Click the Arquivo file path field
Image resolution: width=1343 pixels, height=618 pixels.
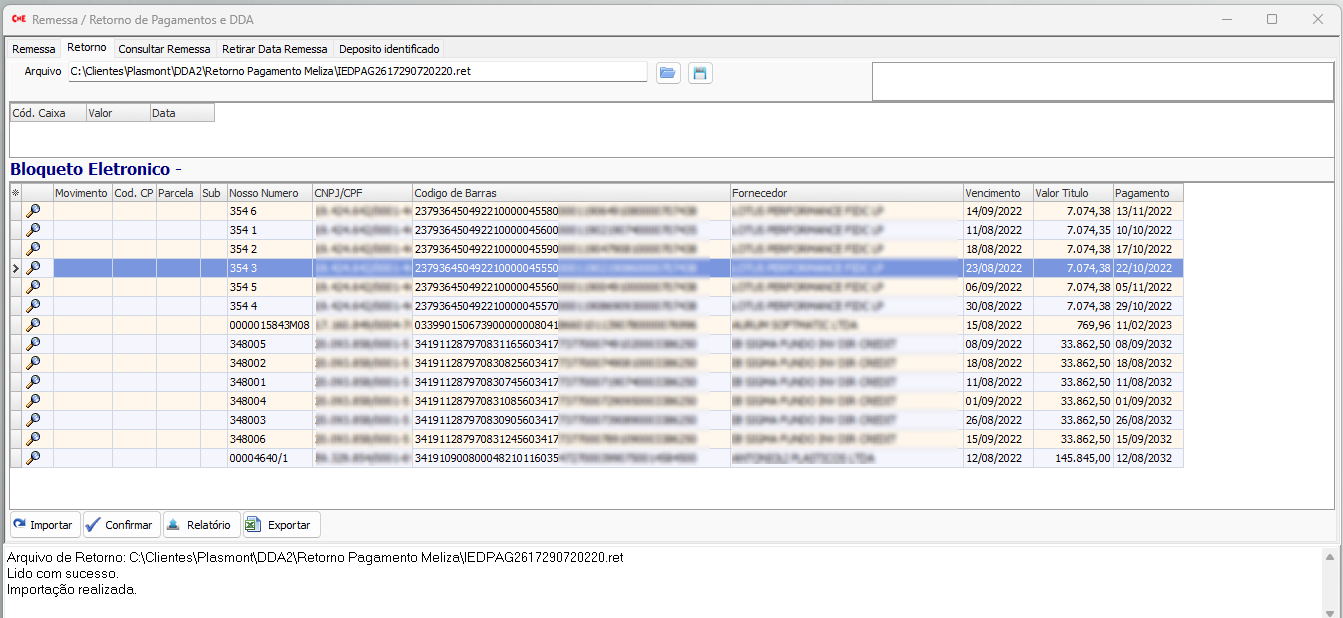pos(357,72)
